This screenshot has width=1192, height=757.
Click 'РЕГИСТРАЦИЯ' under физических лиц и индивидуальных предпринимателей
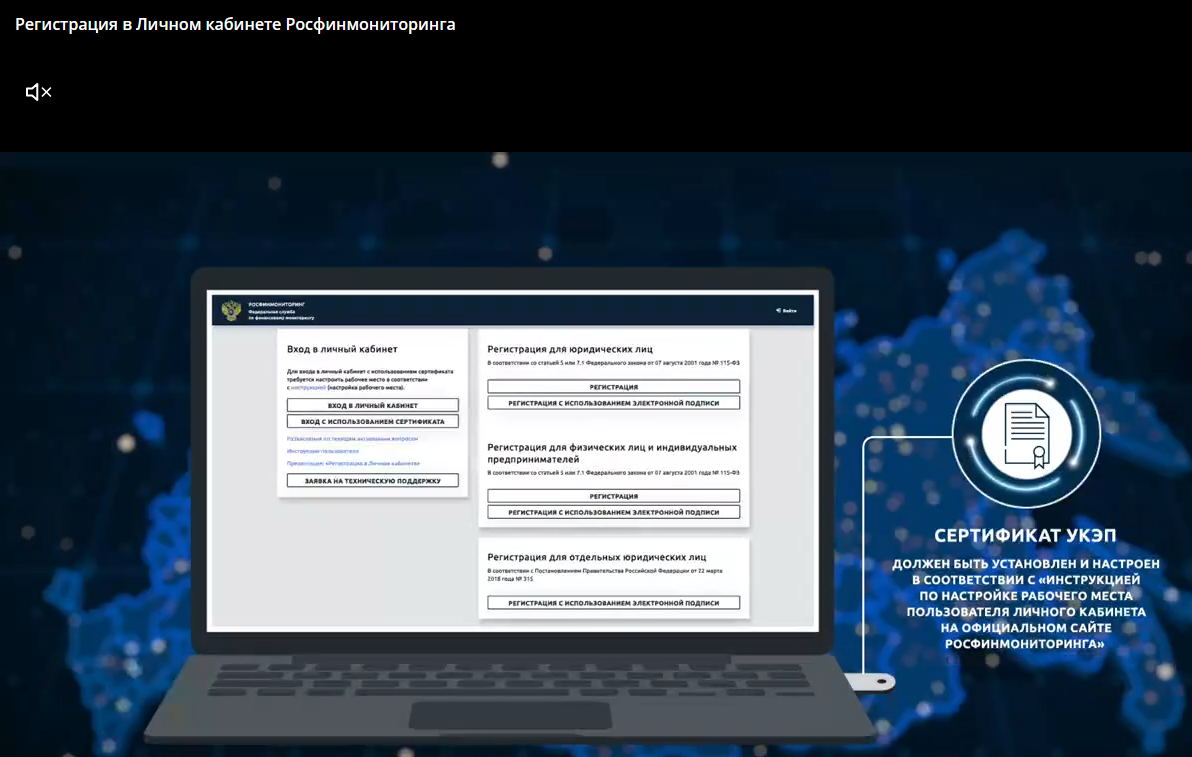click(x=613, y=496)
